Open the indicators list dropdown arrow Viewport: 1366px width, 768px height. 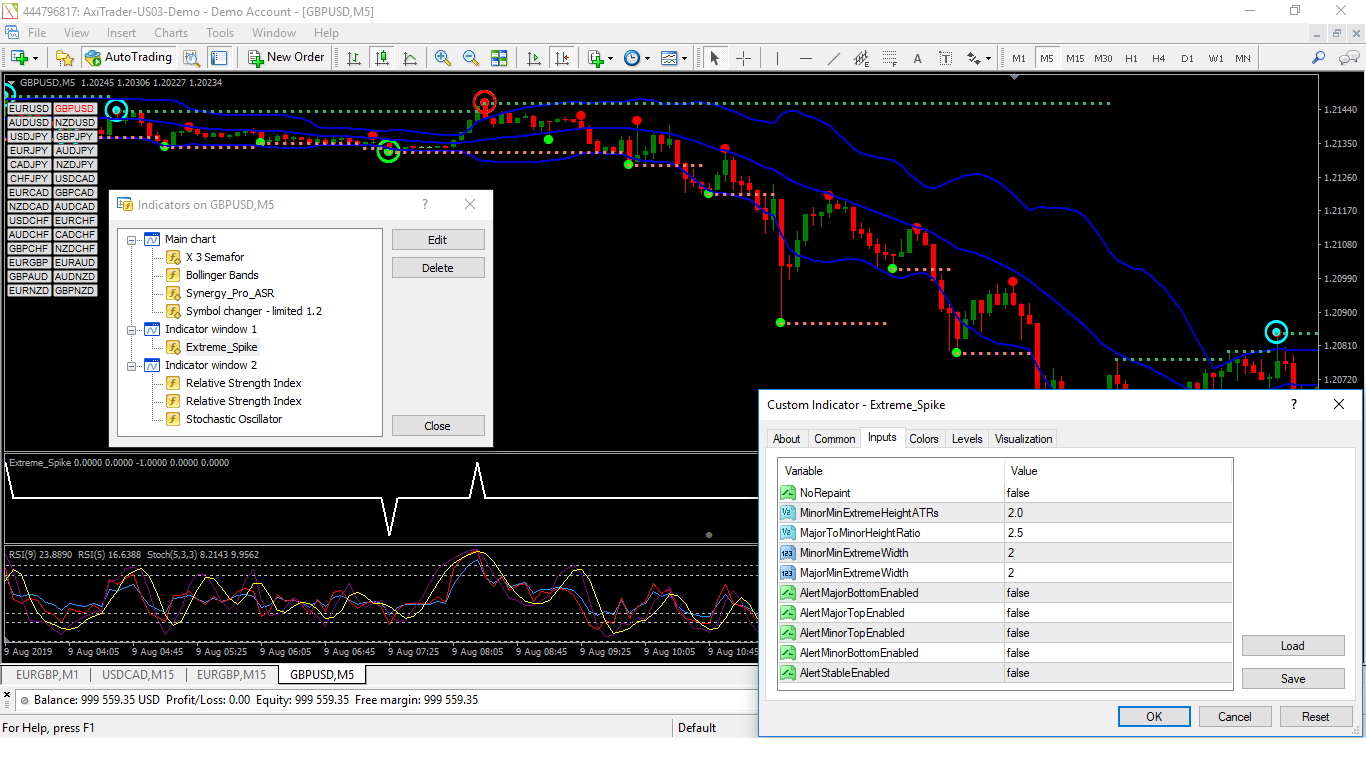[x=611, y=58]
